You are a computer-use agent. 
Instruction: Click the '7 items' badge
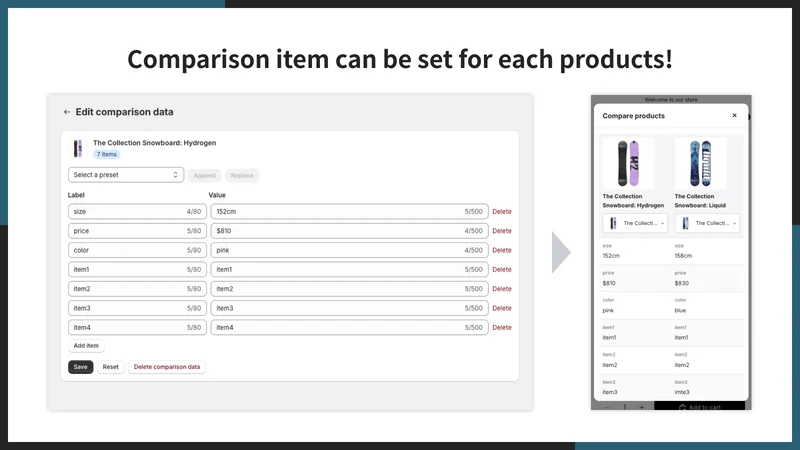point(107,154)
